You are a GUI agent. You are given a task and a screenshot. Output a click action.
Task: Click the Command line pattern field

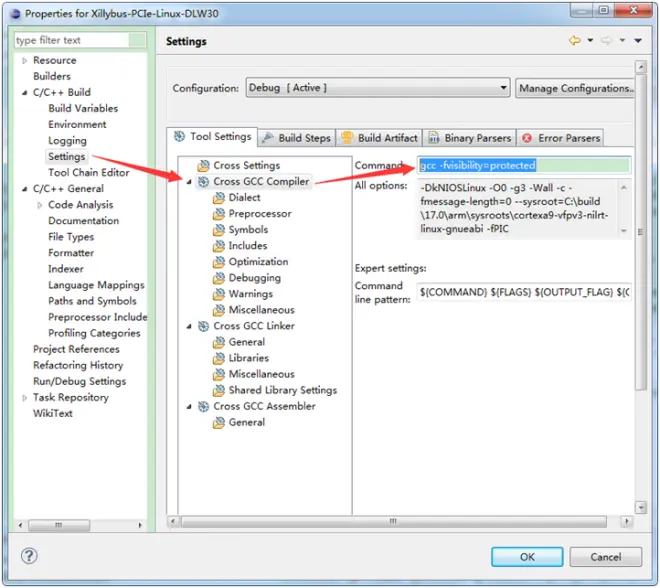(524, 292)
